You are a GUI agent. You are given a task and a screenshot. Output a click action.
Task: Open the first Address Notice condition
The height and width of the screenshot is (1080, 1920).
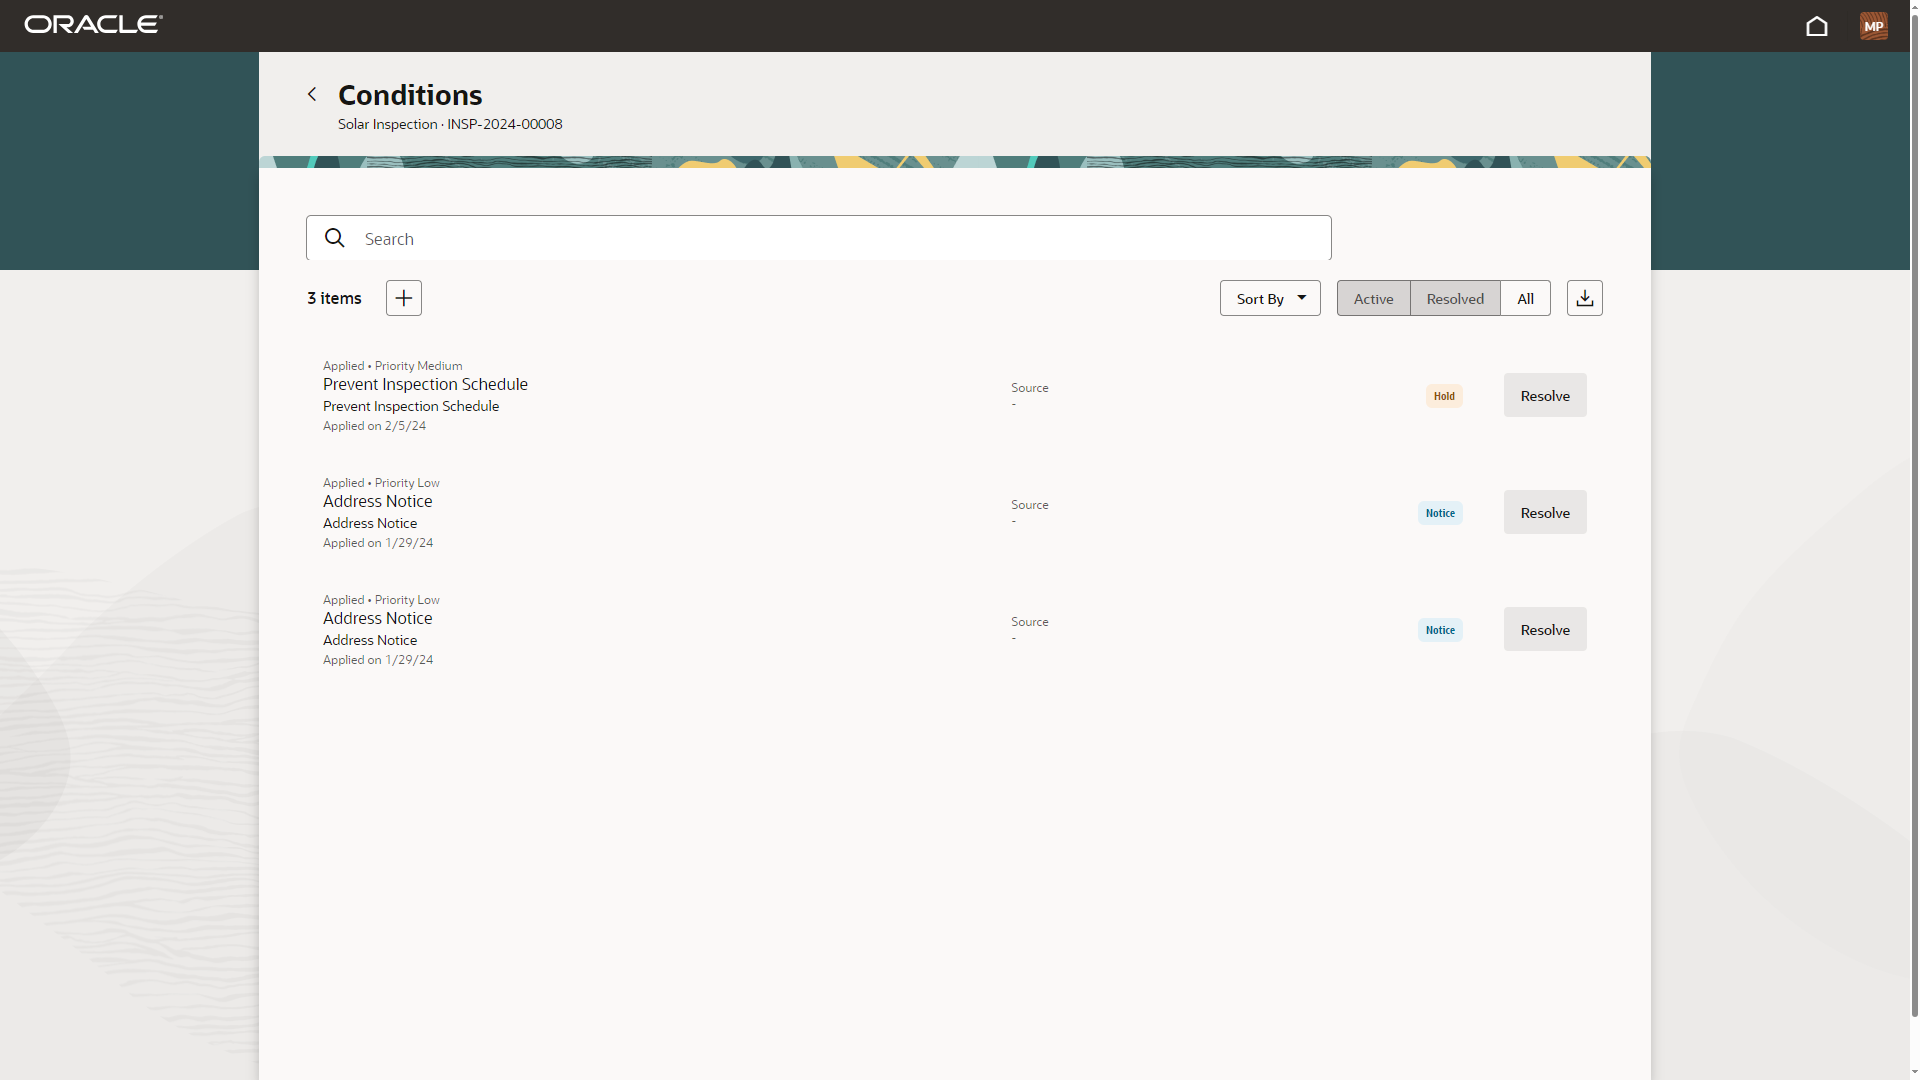[377, 501]
